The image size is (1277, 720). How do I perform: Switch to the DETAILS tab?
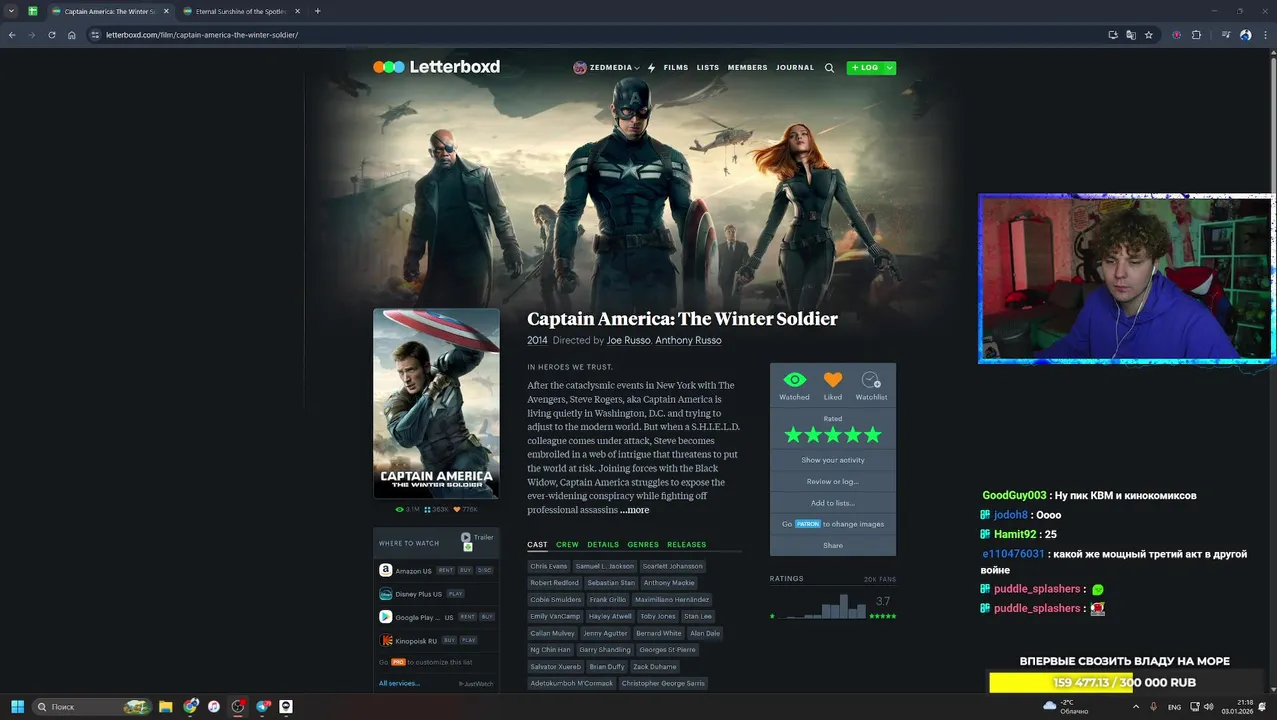click(603, 545)
